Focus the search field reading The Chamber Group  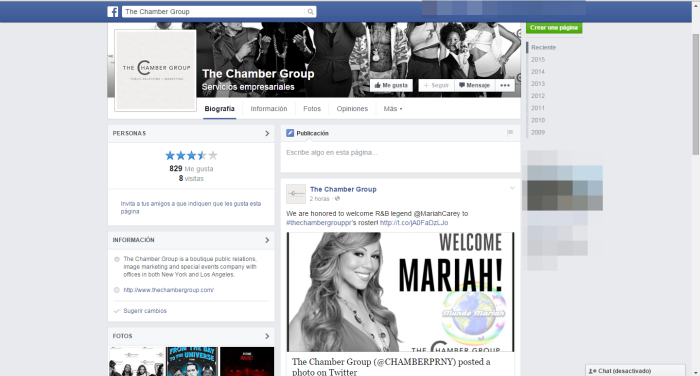[x=214, y=12]
